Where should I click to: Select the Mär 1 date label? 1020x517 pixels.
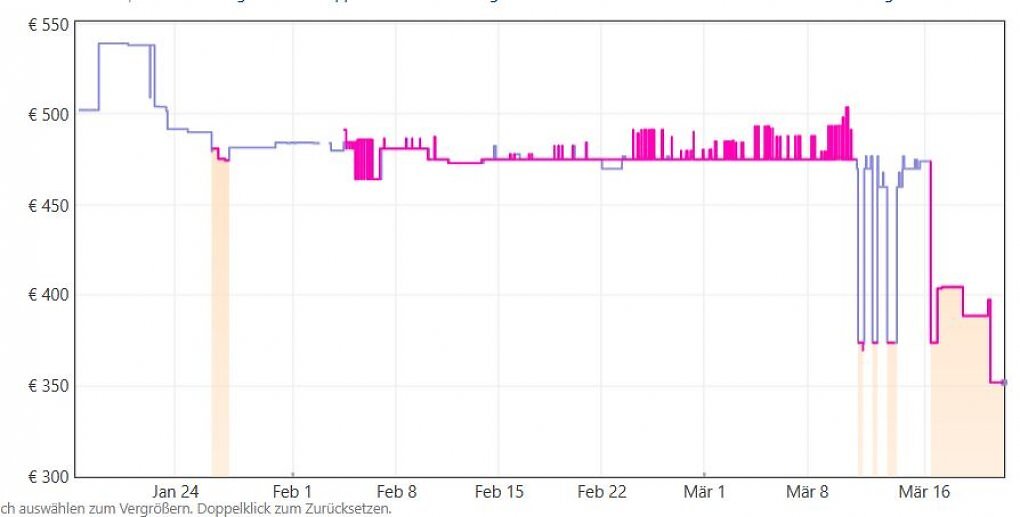(x=705, y=492)
